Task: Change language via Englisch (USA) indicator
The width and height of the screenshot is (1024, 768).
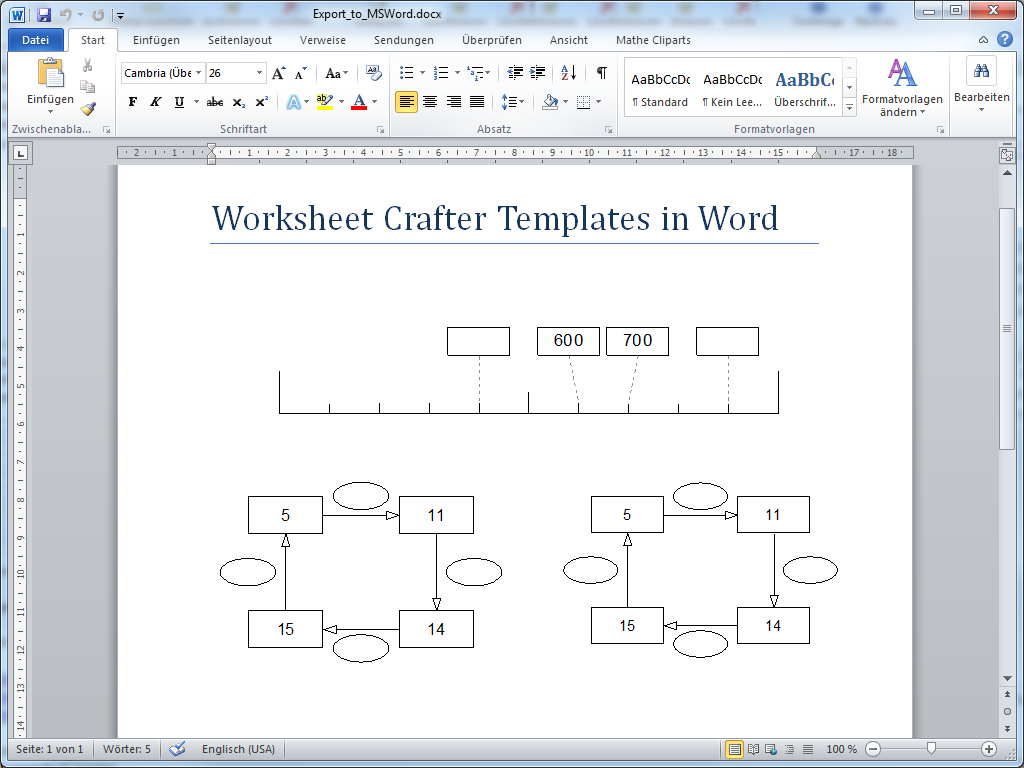Action: point(238,748)
